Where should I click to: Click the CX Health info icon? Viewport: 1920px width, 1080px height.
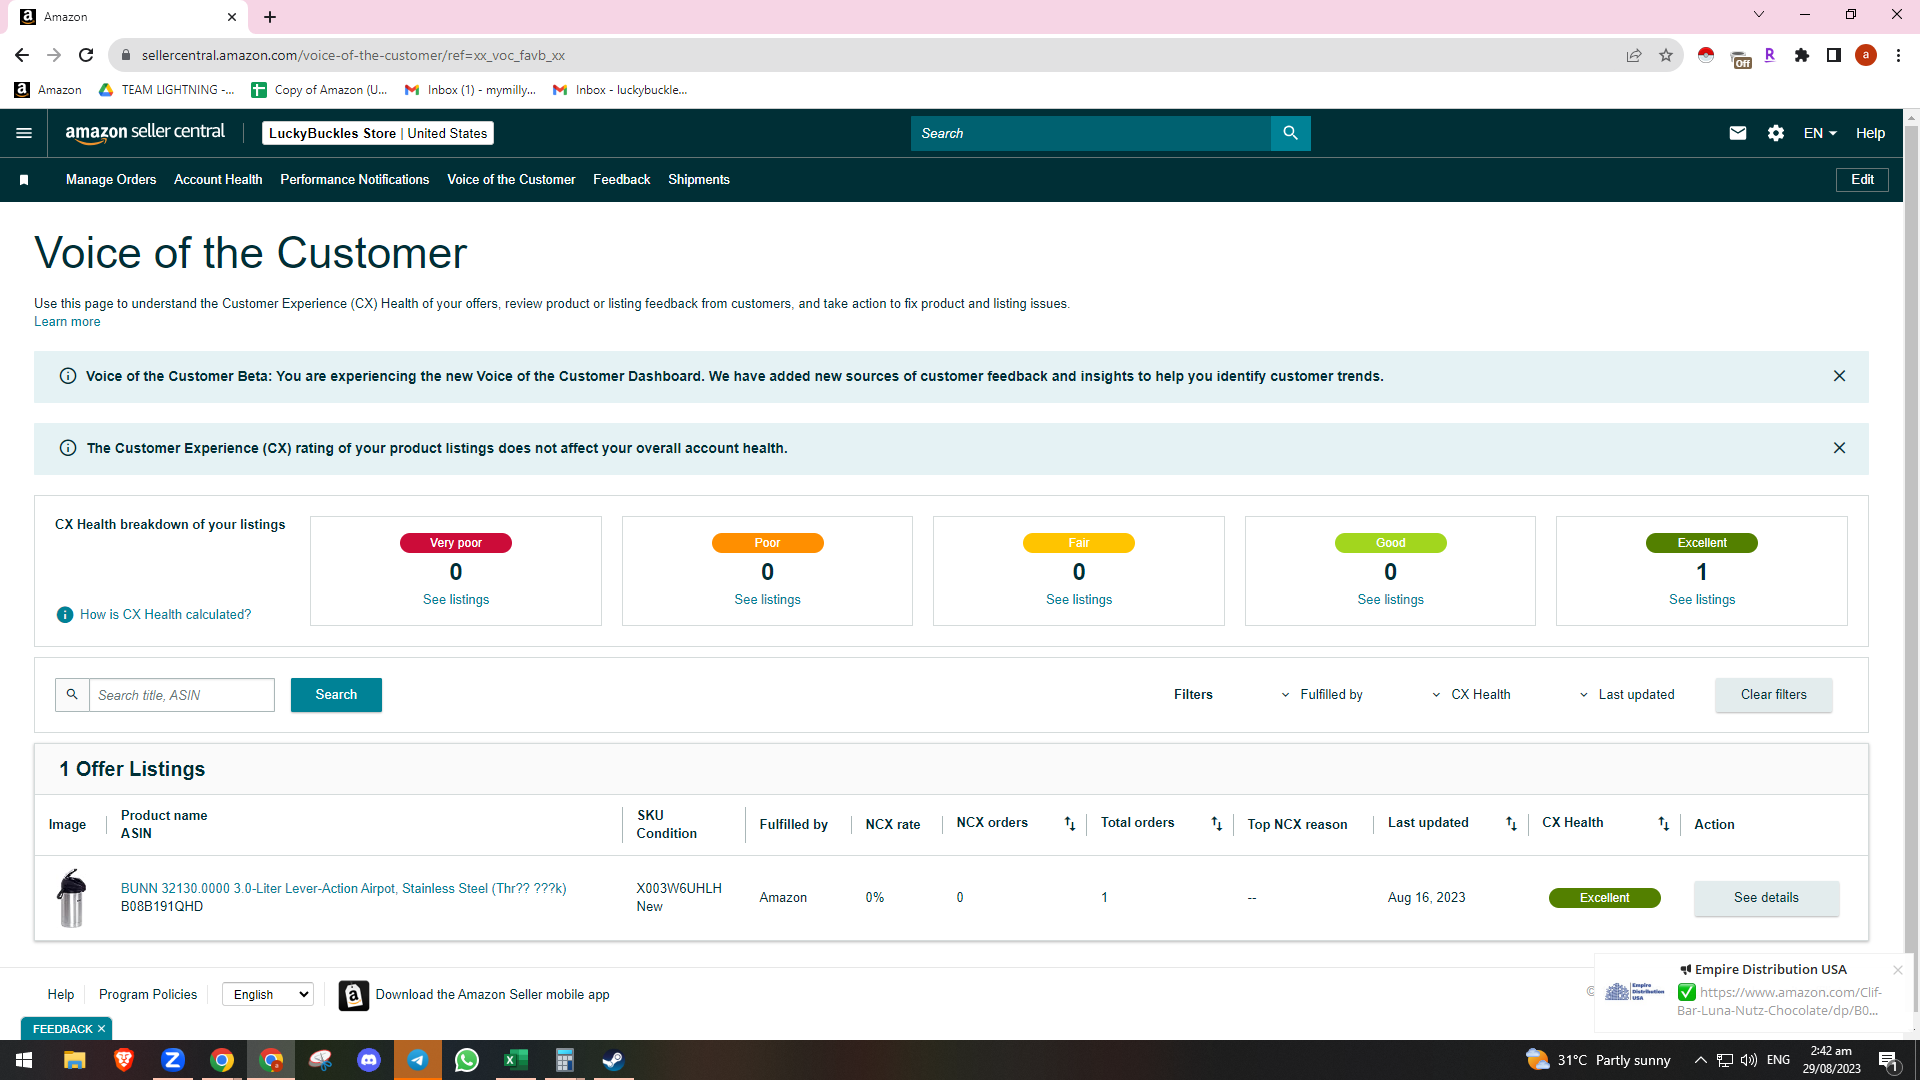point(65,615)
